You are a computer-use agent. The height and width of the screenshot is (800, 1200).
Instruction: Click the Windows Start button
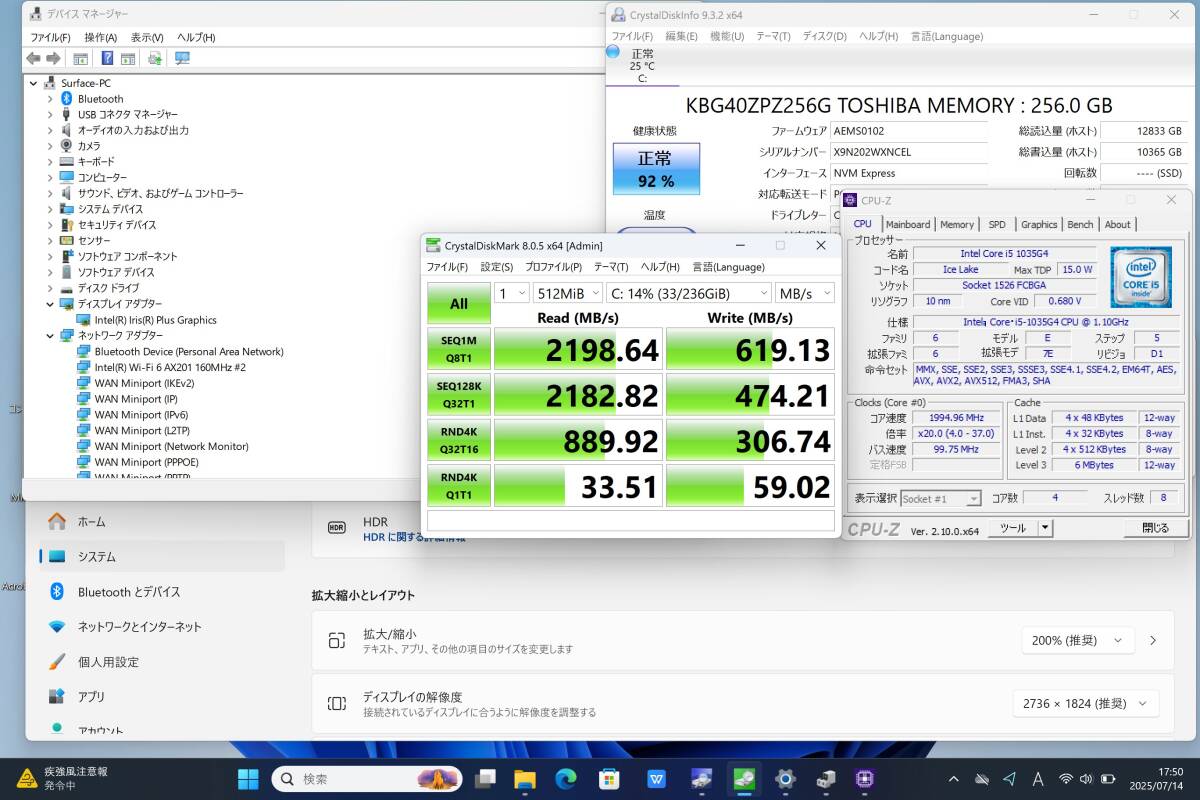(247, 779)
